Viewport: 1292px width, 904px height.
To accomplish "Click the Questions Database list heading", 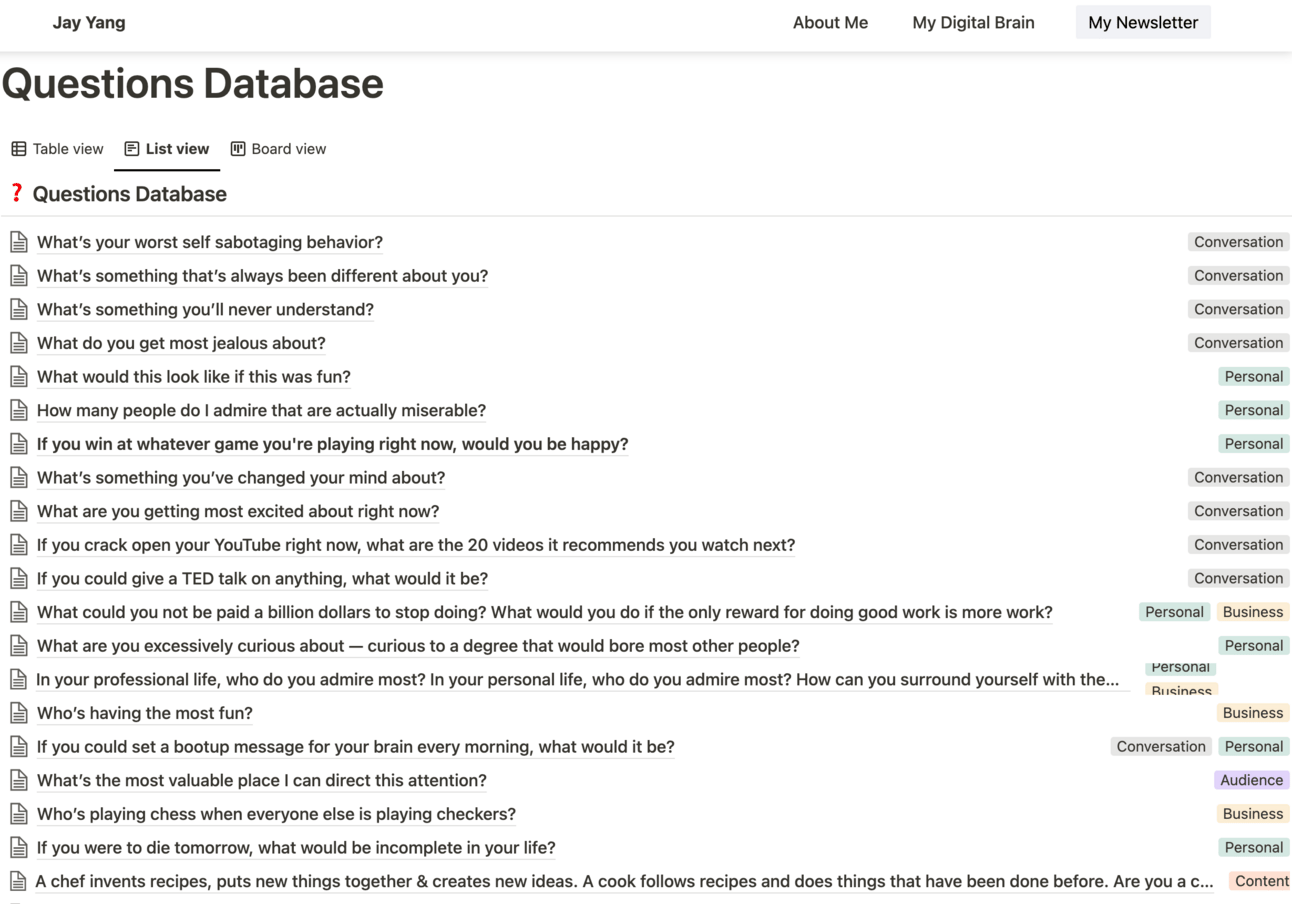I will 129,194.
